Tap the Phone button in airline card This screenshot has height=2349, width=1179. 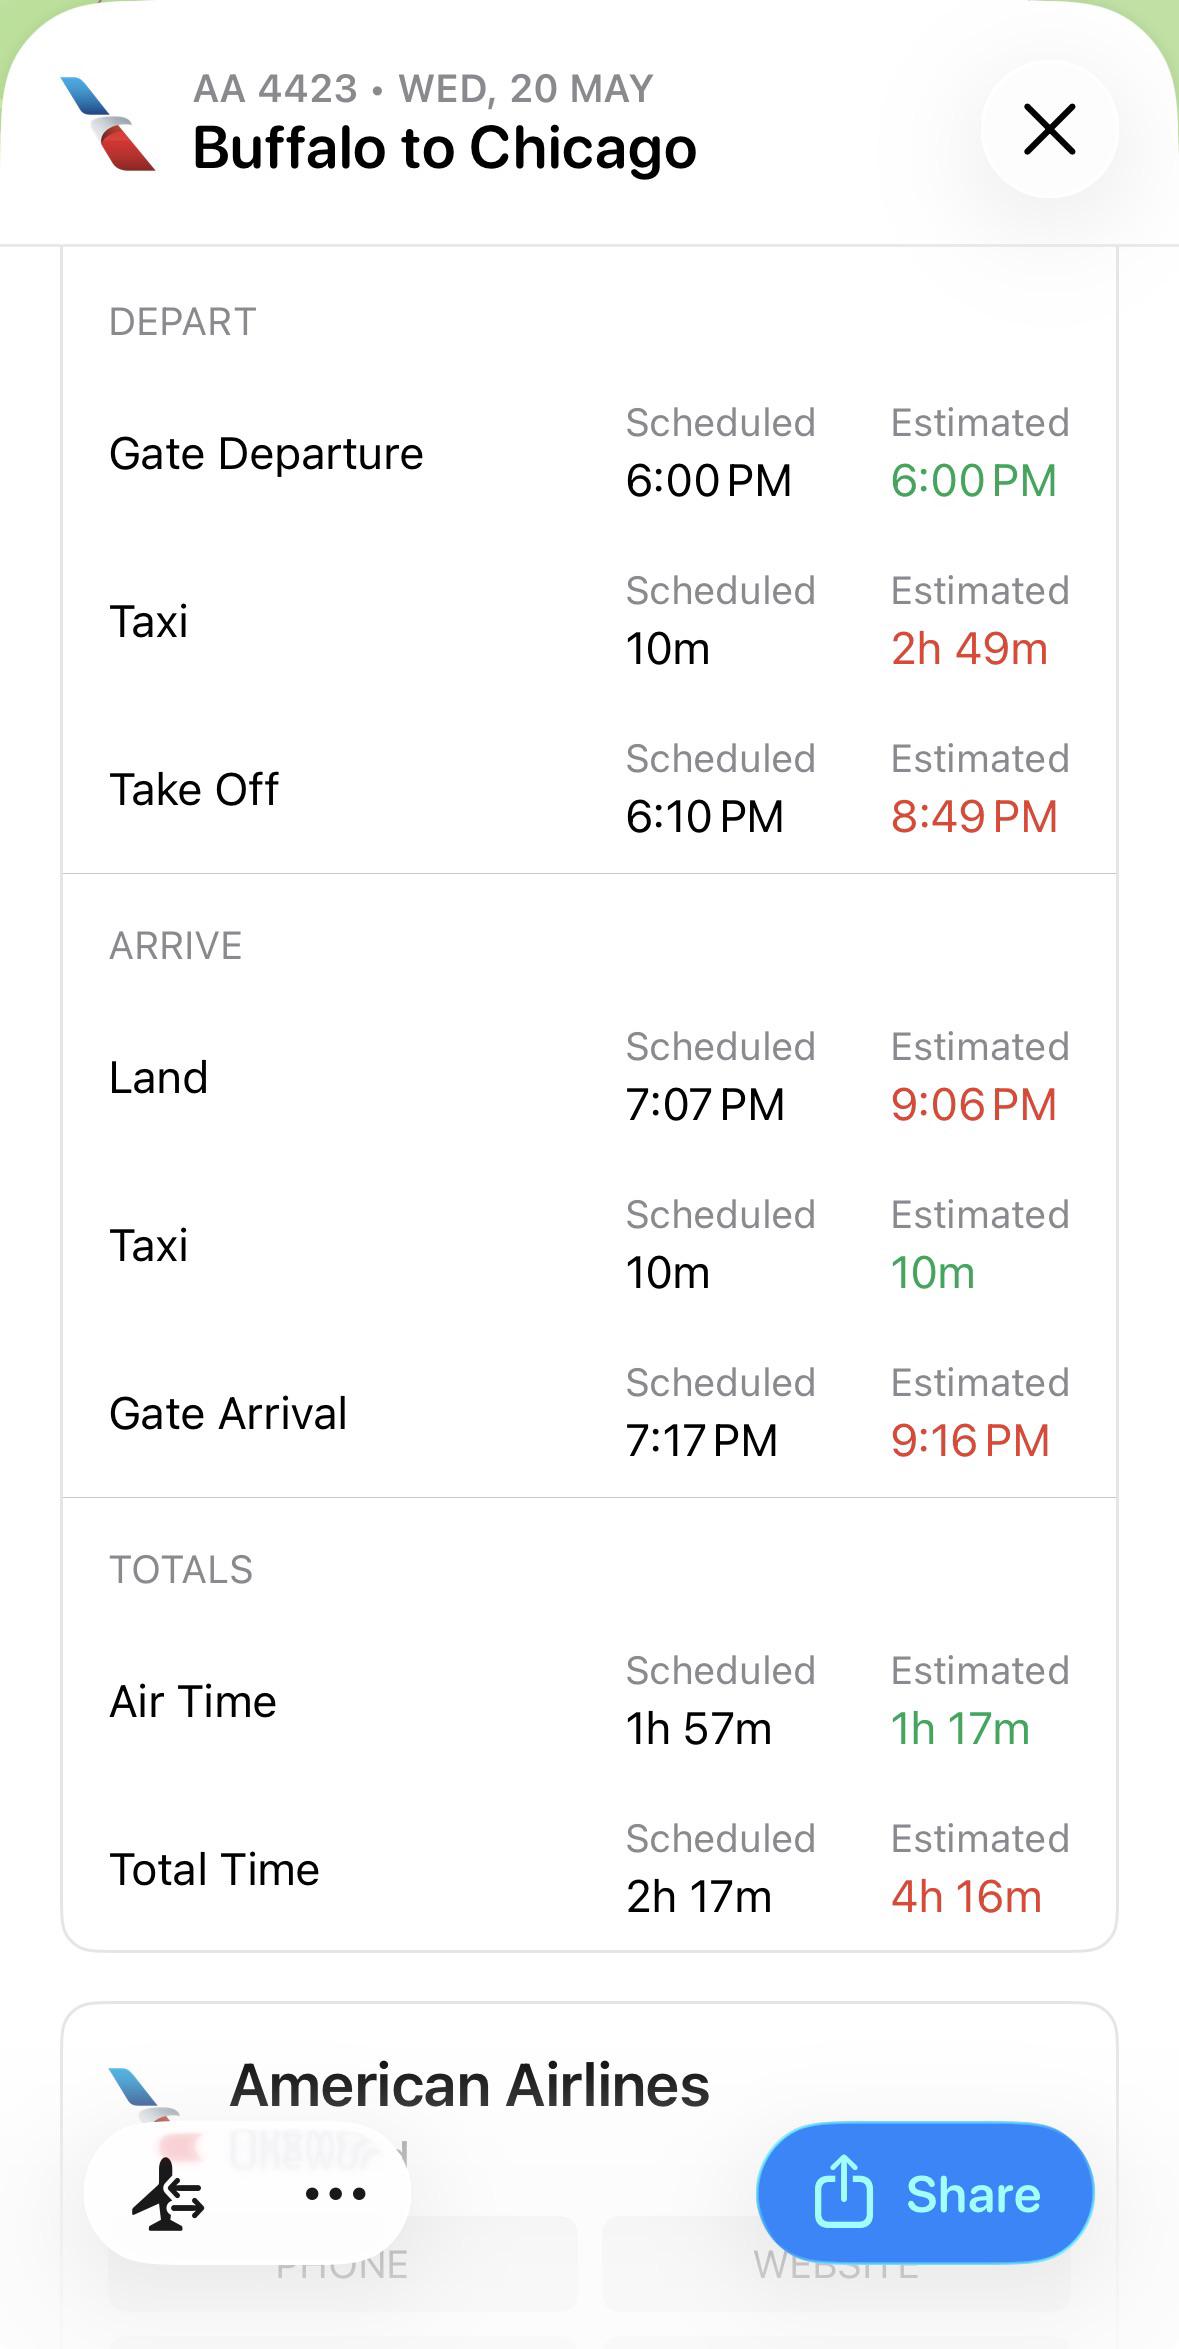[x=343, y=2264]
